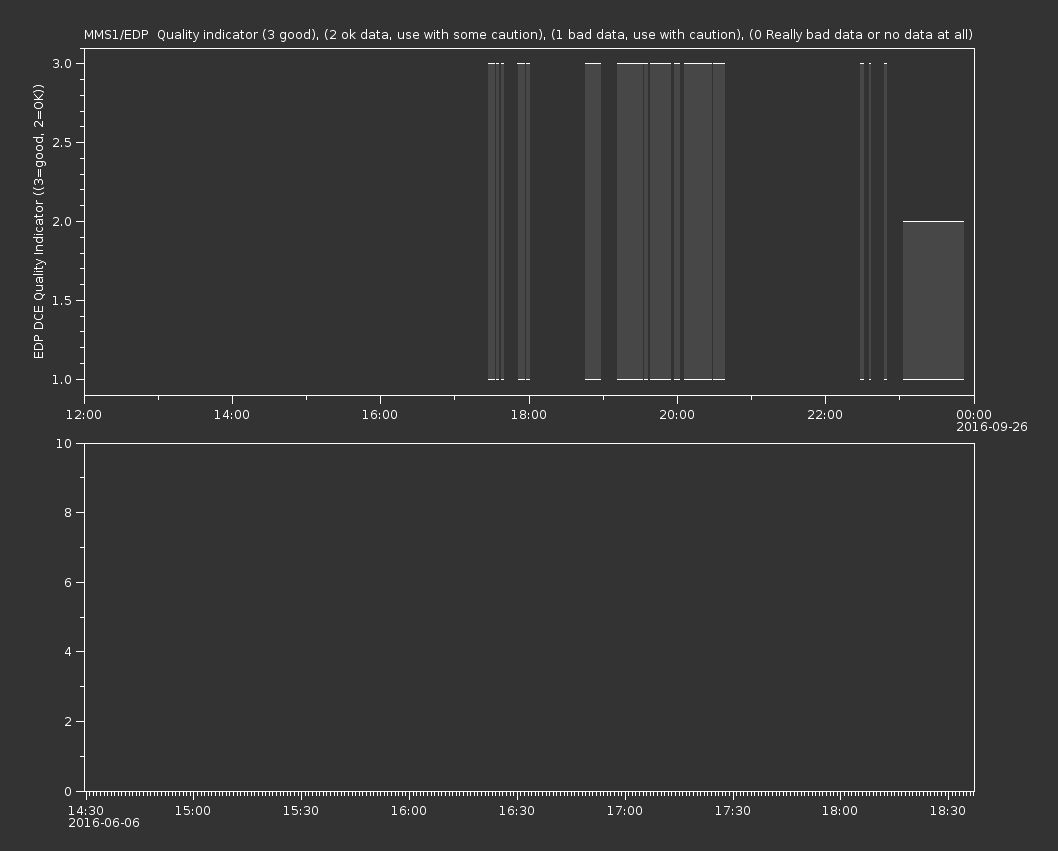Select the 17:30 time tick label
Viewport: 1058px width, 851px height.
733,811
